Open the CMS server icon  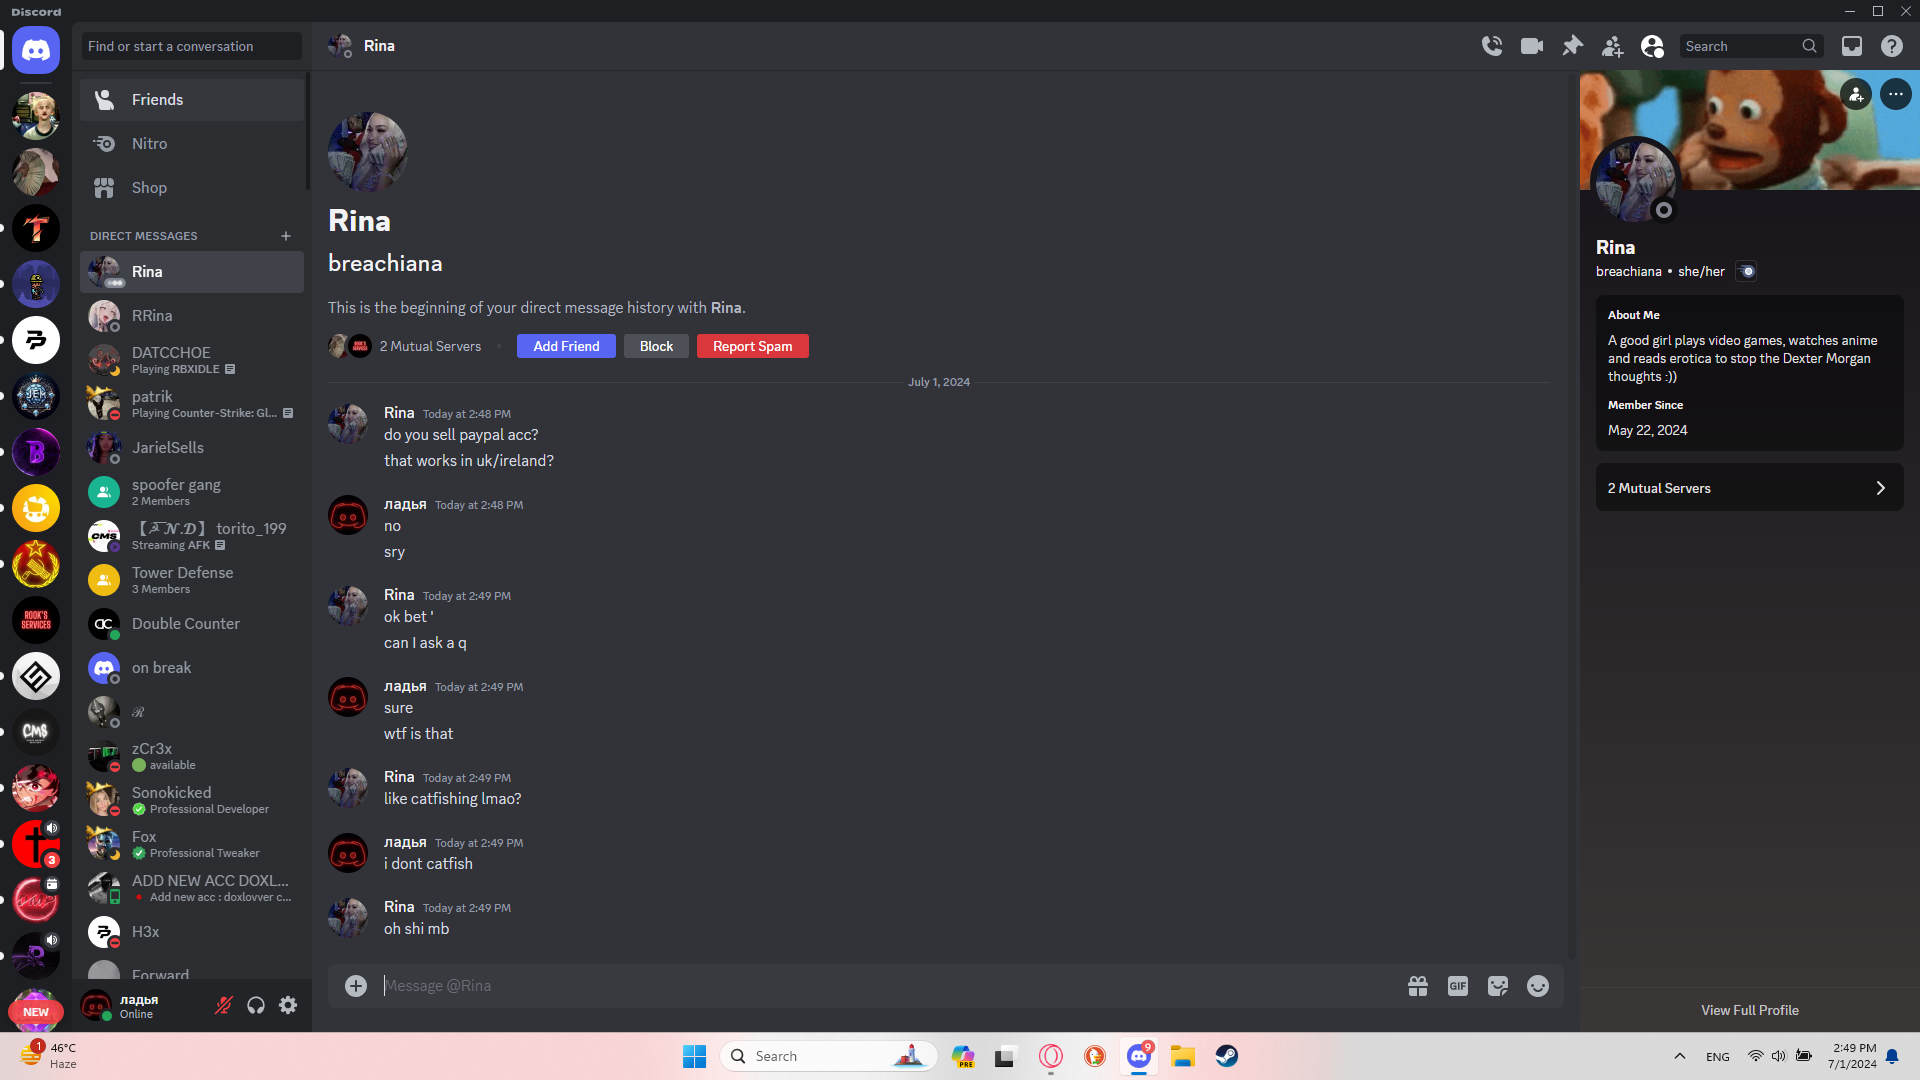coord(36,732)
